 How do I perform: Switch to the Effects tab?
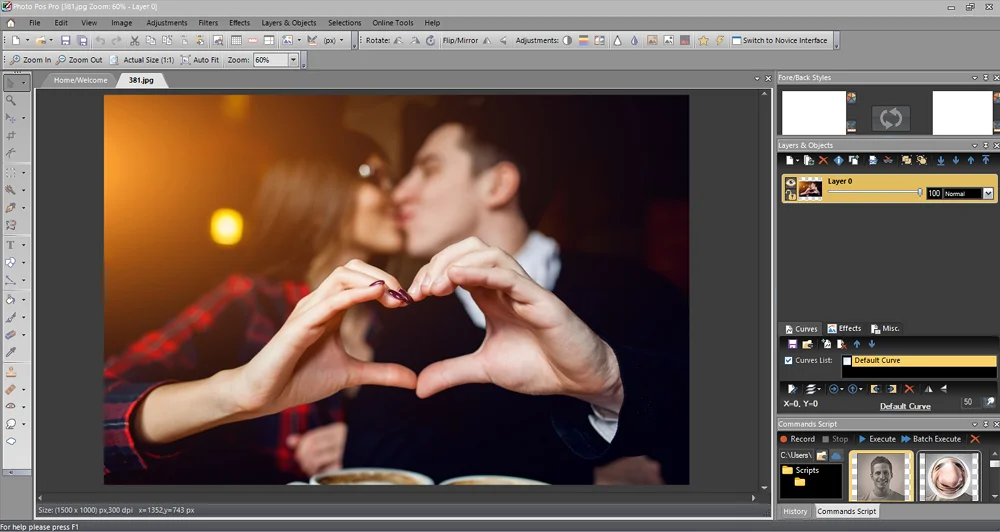click(844, 328)
